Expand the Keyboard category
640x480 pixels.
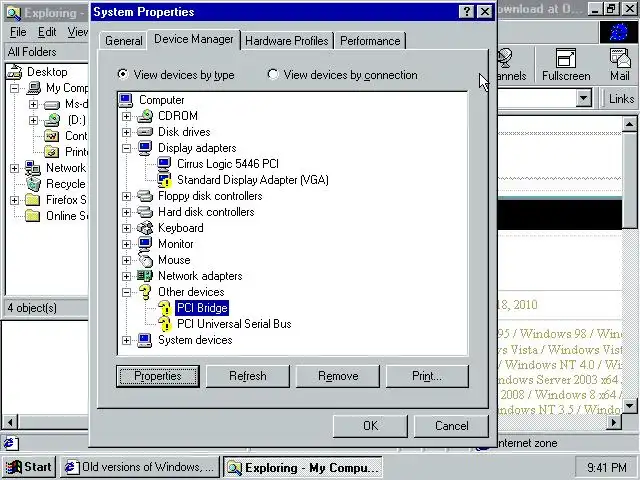click(127, 228)
